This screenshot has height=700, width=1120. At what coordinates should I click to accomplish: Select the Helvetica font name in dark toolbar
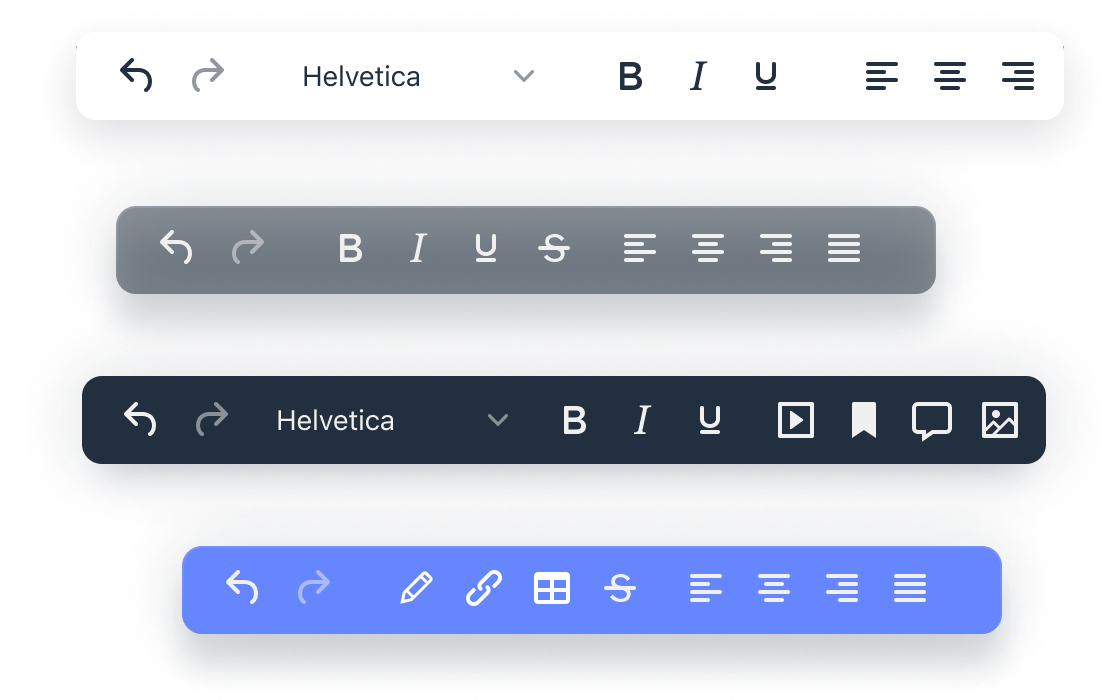click(x=335, y=421)
